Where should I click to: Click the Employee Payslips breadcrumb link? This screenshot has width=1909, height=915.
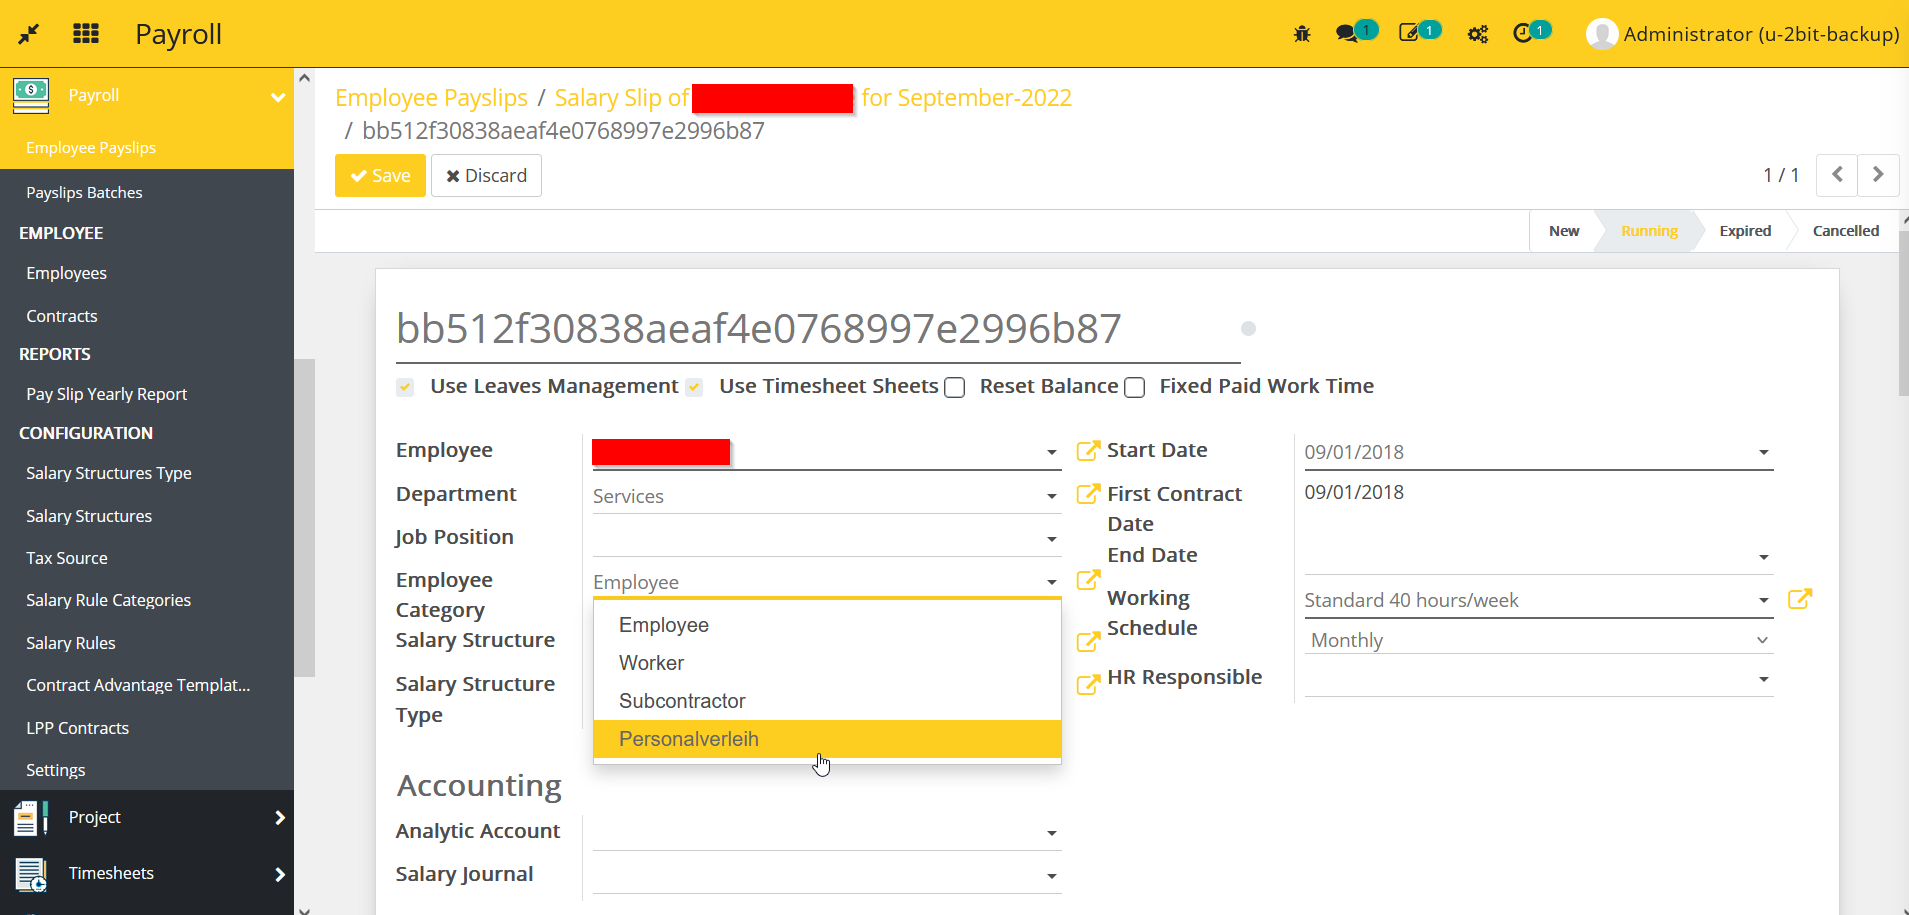[x=431, y=97]
